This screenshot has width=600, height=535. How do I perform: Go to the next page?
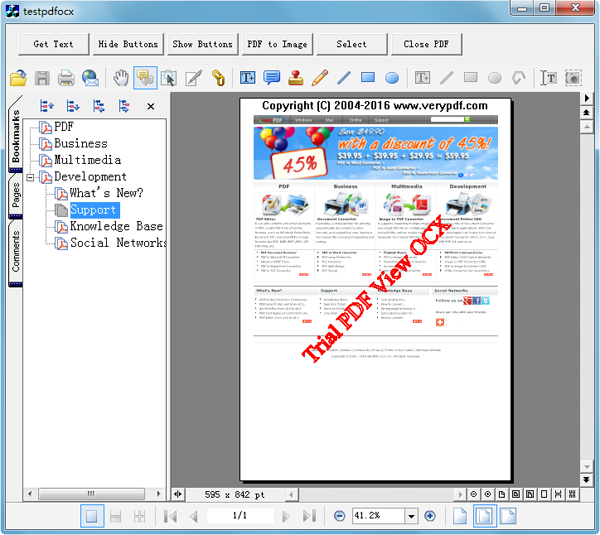(285, 516)
